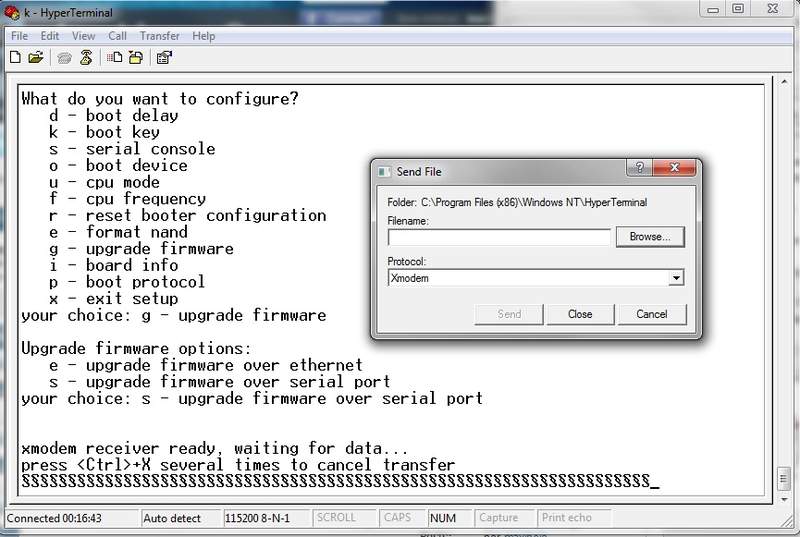Click the 'i - board info' line
The height and width of the screenshot is (537, 800).
point(113,266)
